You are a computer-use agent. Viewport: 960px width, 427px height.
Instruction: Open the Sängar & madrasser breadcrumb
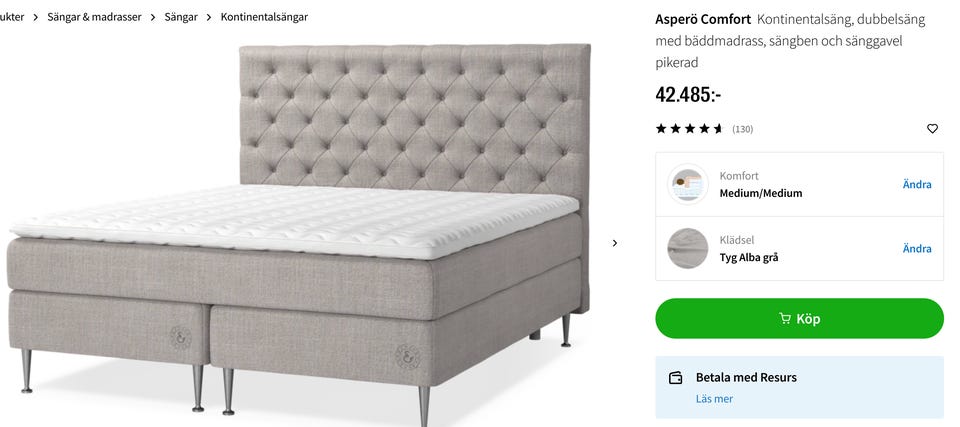tap(94, 17)
